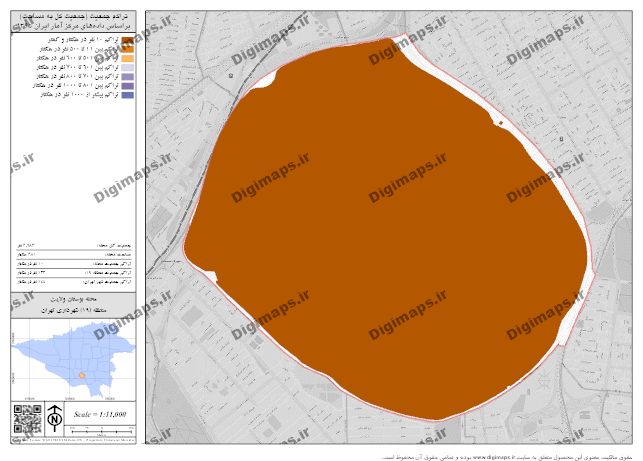
Task: Click the highlighted orange district in the inset map
Action: (x=82, y=375)
